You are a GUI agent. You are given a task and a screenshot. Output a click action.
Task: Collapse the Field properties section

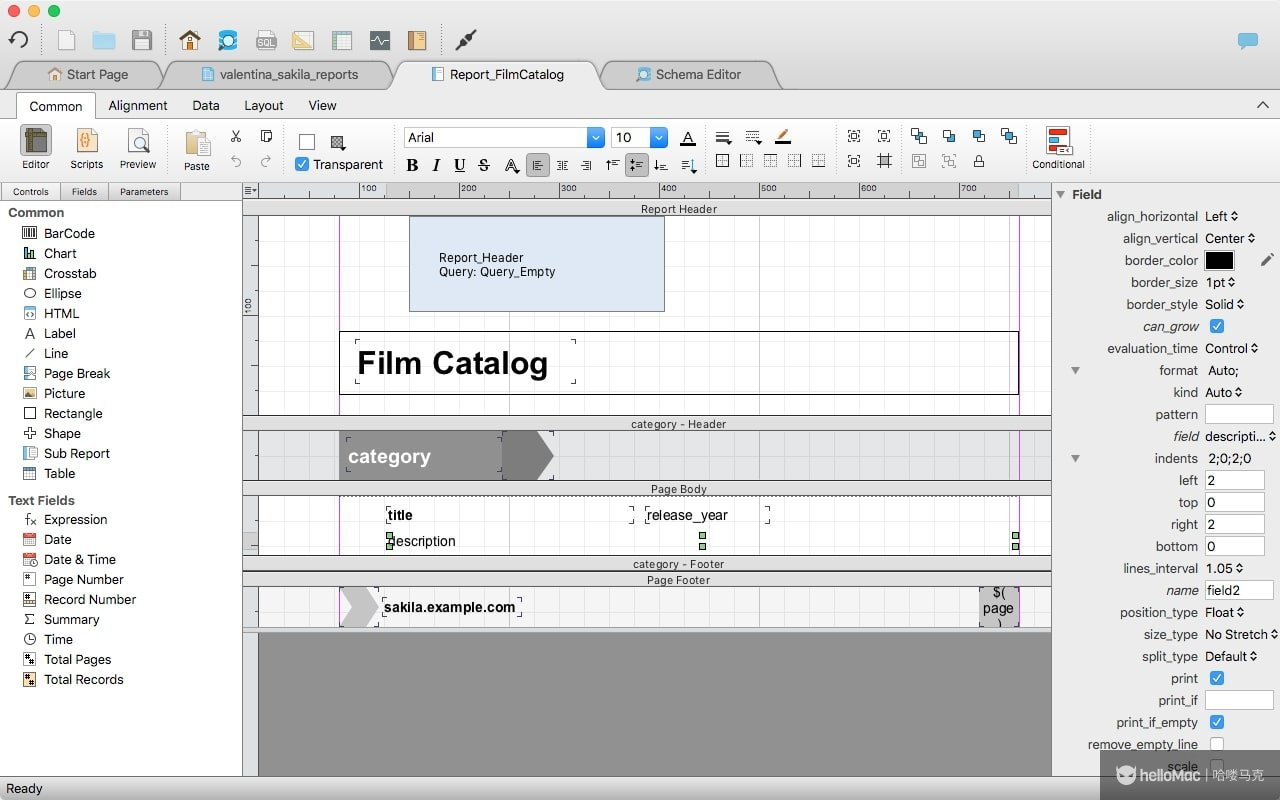coord(1061,194)
